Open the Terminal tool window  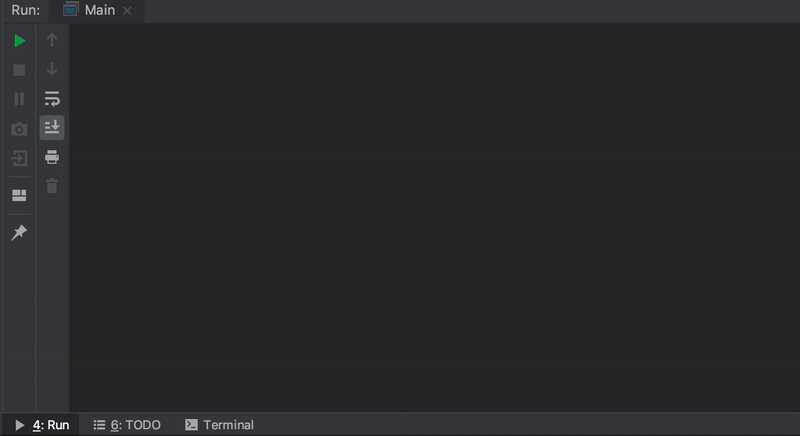click(219, 425)
